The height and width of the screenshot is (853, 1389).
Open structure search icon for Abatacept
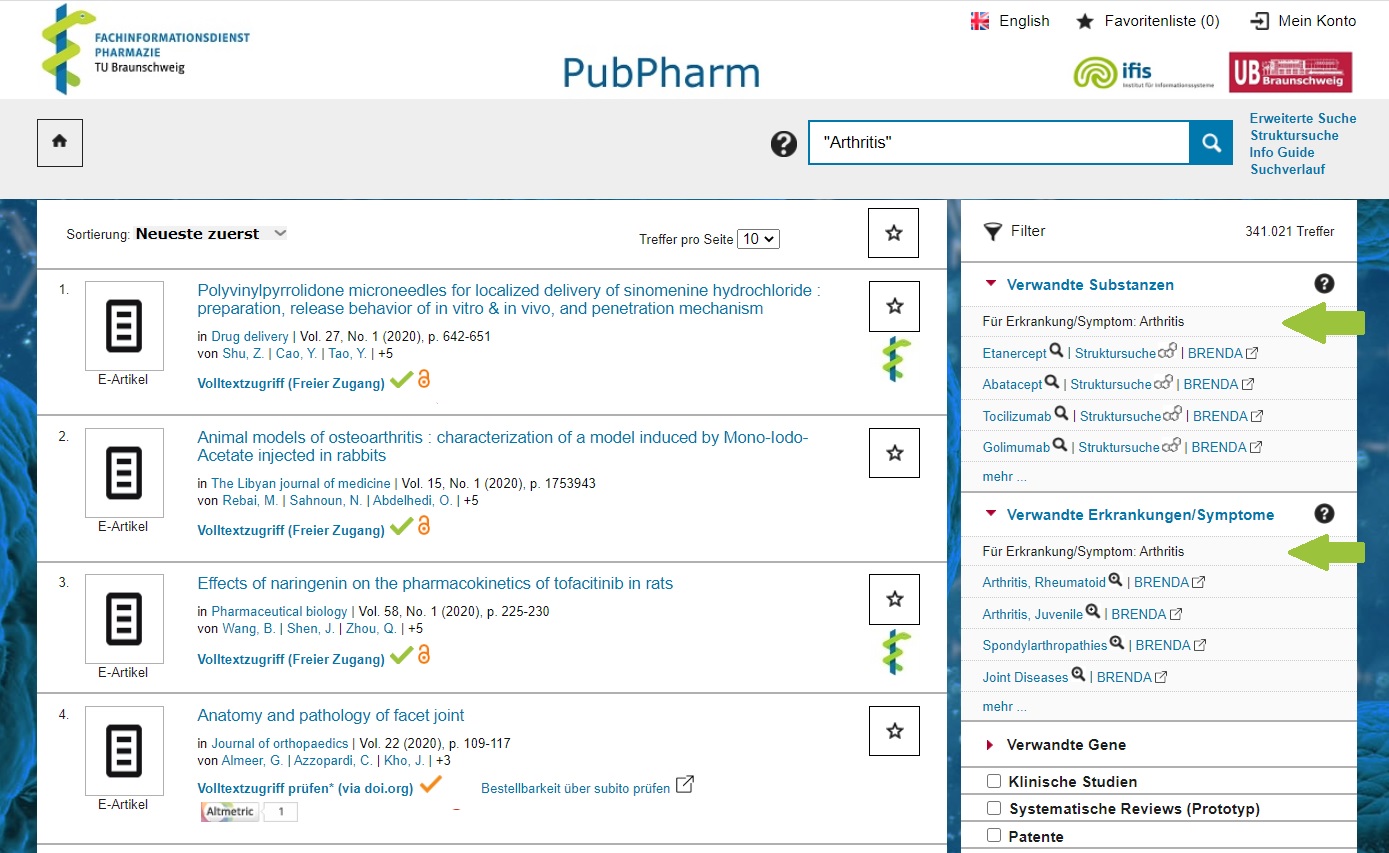pos(1163,383)
